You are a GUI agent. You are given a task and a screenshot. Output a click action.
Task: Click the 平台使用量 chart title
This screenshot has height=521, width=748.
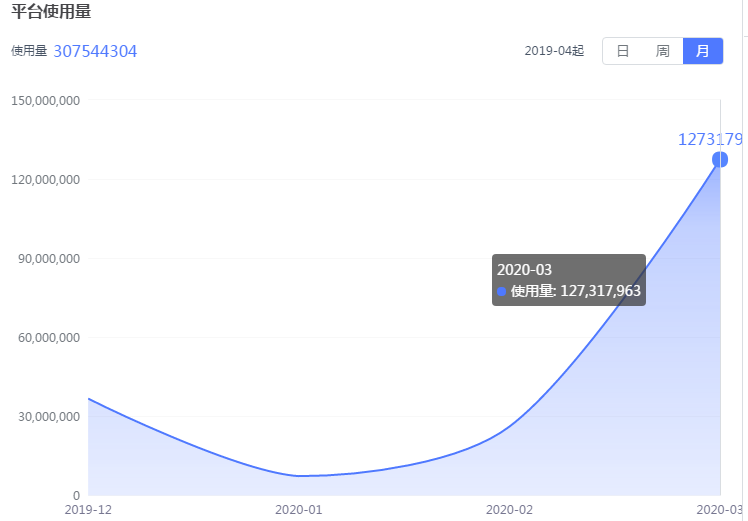(x=51, y=12)
